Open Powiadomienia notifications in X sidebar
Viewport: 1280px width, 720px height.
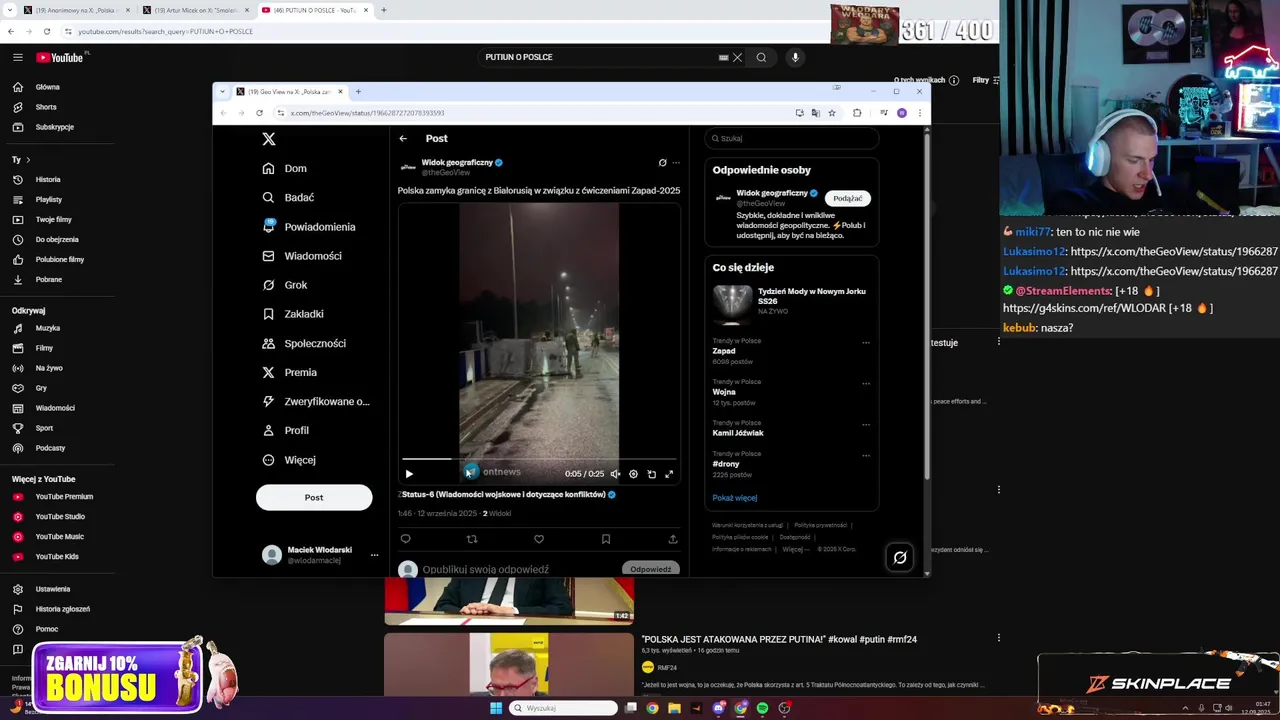coord(309,227)
